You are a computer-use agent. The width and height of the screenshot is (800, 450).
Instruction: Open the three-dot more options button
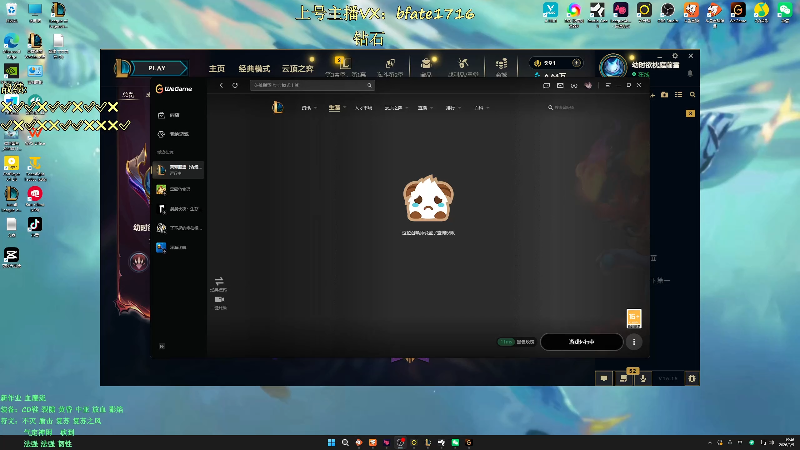tap(634, 342)
